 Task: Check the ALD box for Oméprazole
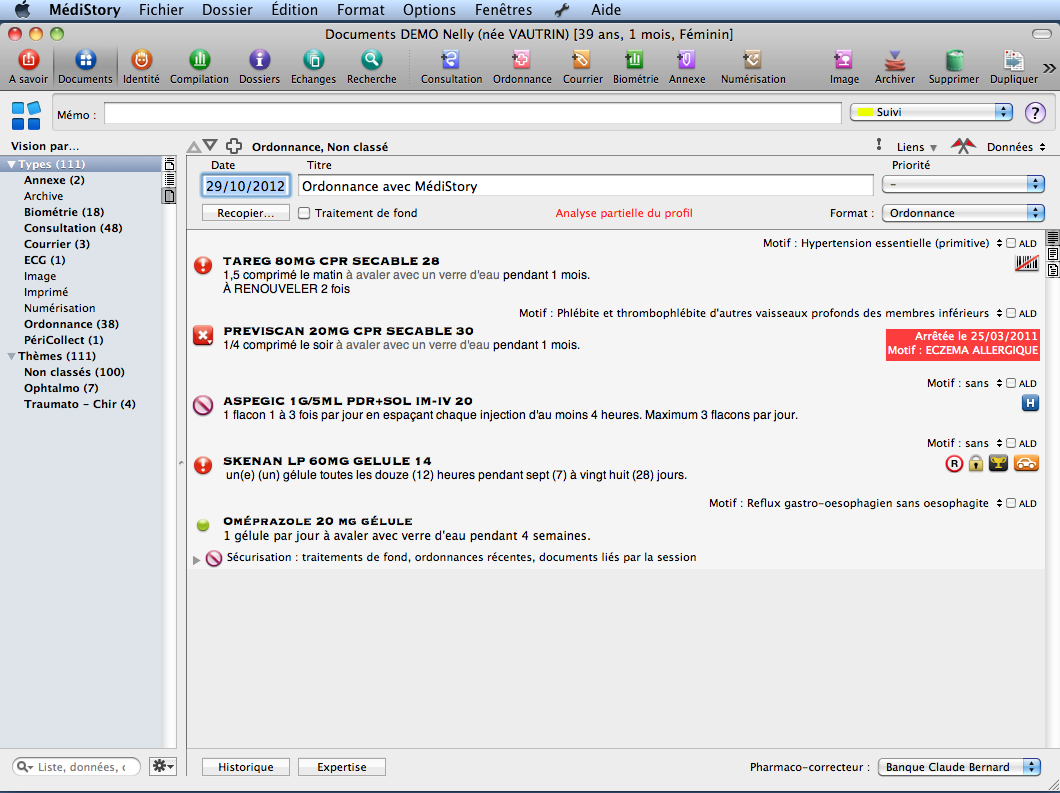tap(1011, 503)
